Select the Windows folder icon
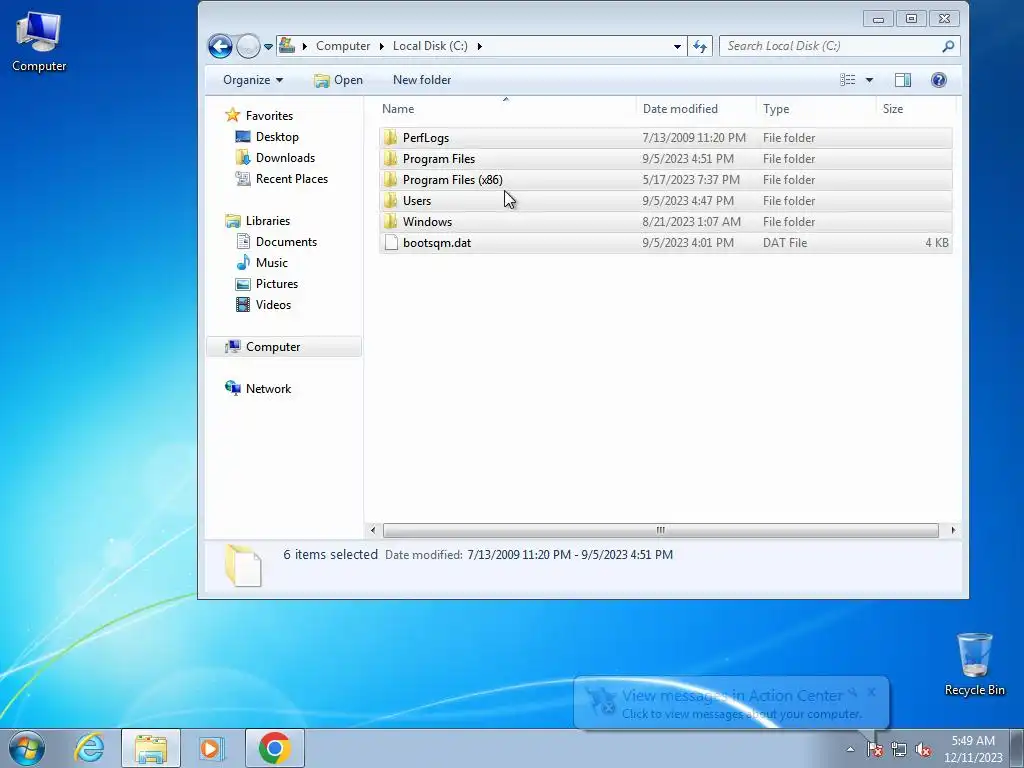 pos(391,221)
